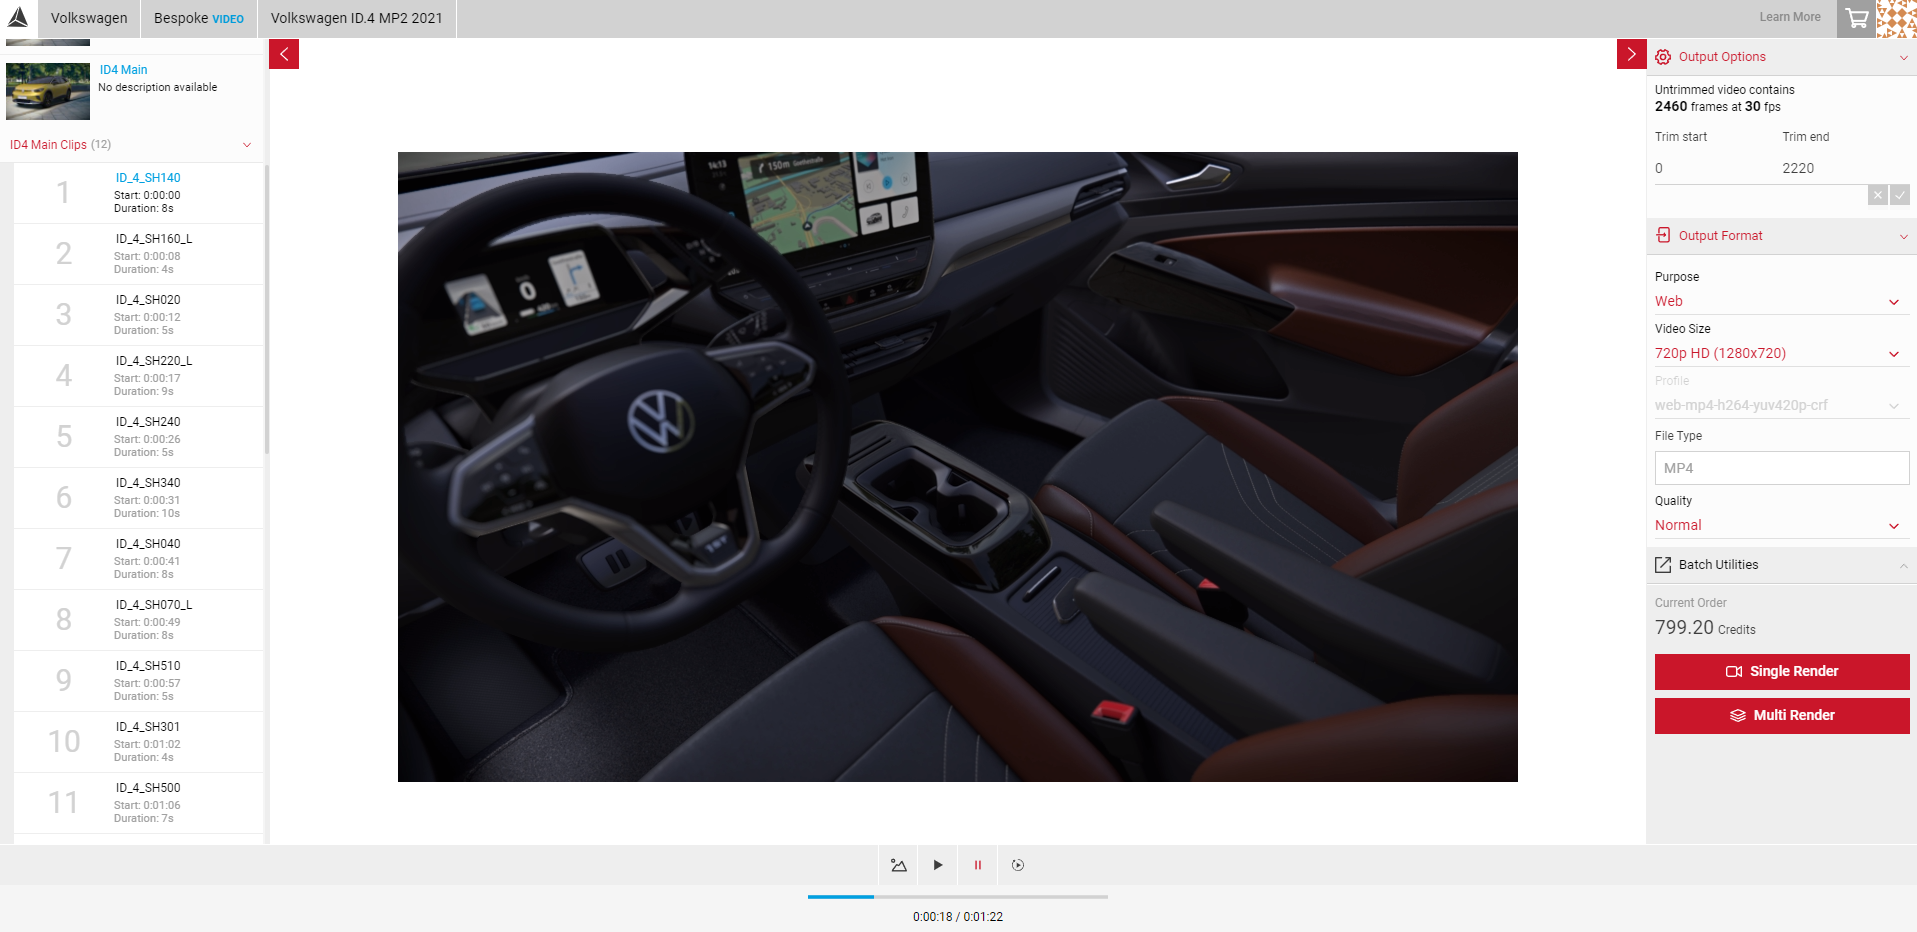Open the ID4 Main title link
This screenshot has width=1917, height=932.
tap(123, 70)
